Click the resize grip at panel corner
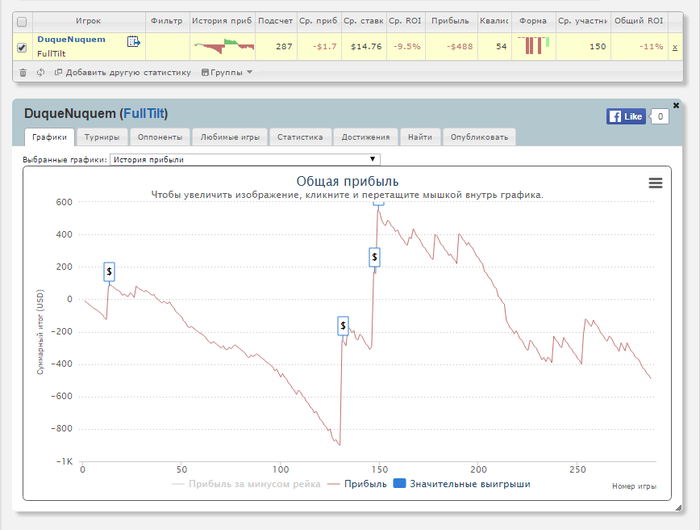This screenshot has height=530, width=700. tap(678, 508)
